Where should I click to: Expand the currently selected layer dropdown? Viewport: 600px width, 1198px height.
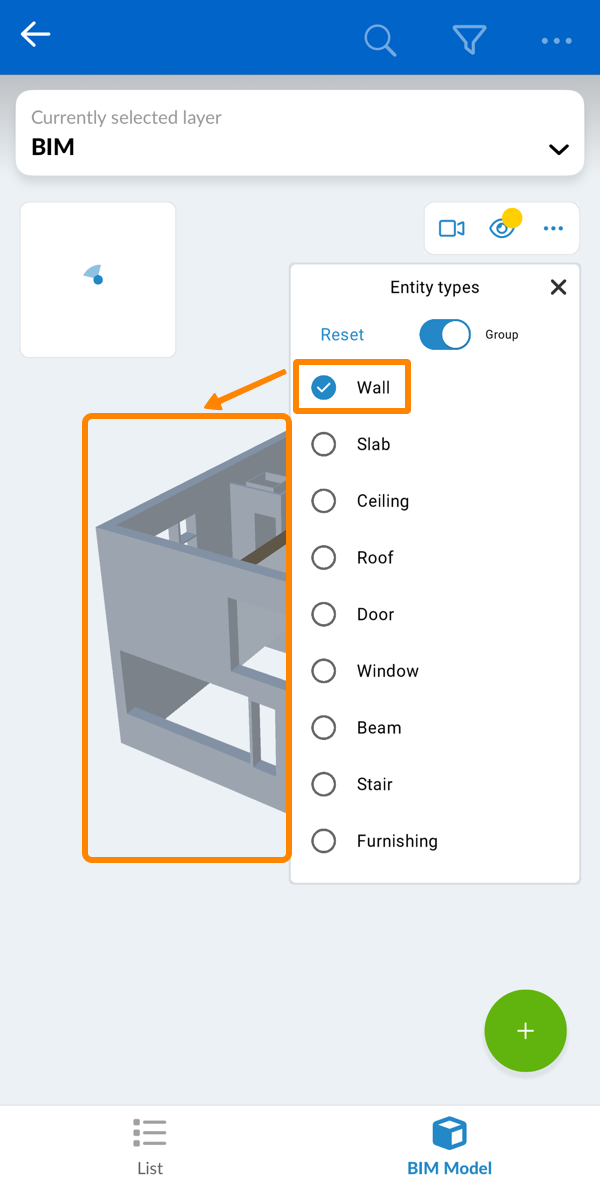click(558, 149)
